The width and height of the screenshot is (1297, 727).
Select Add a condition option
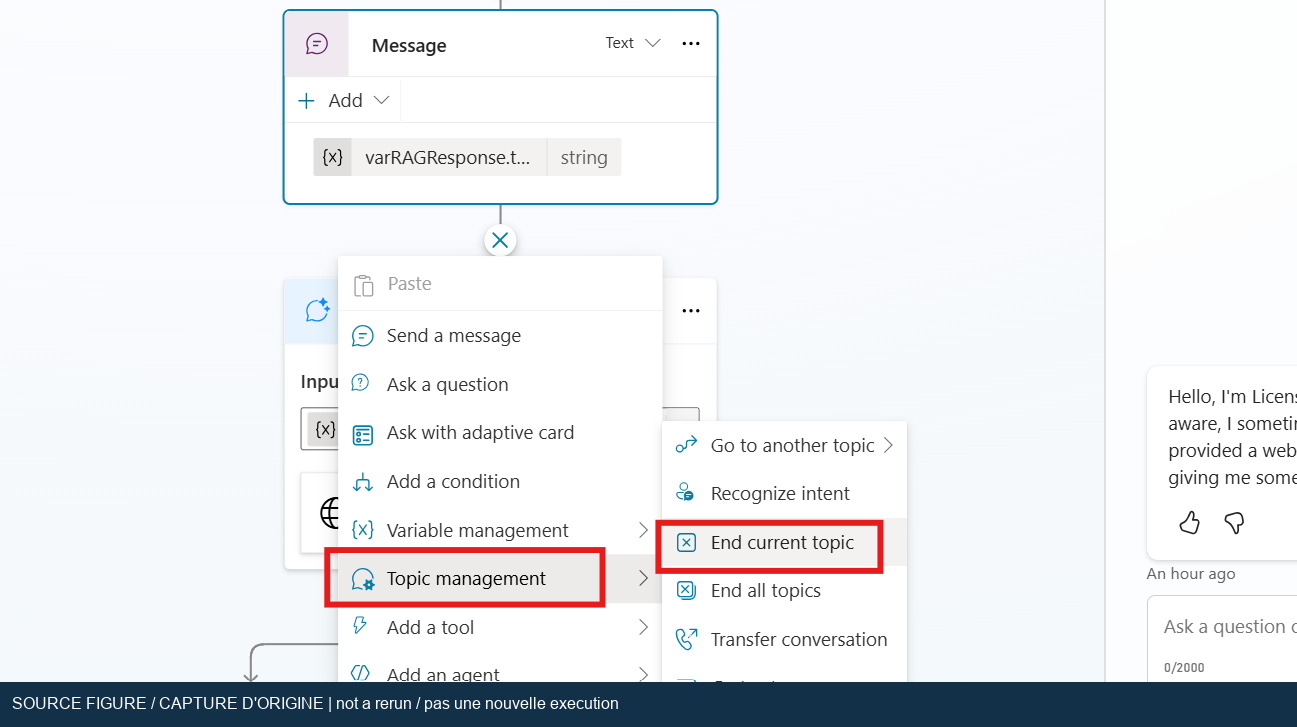500,481
